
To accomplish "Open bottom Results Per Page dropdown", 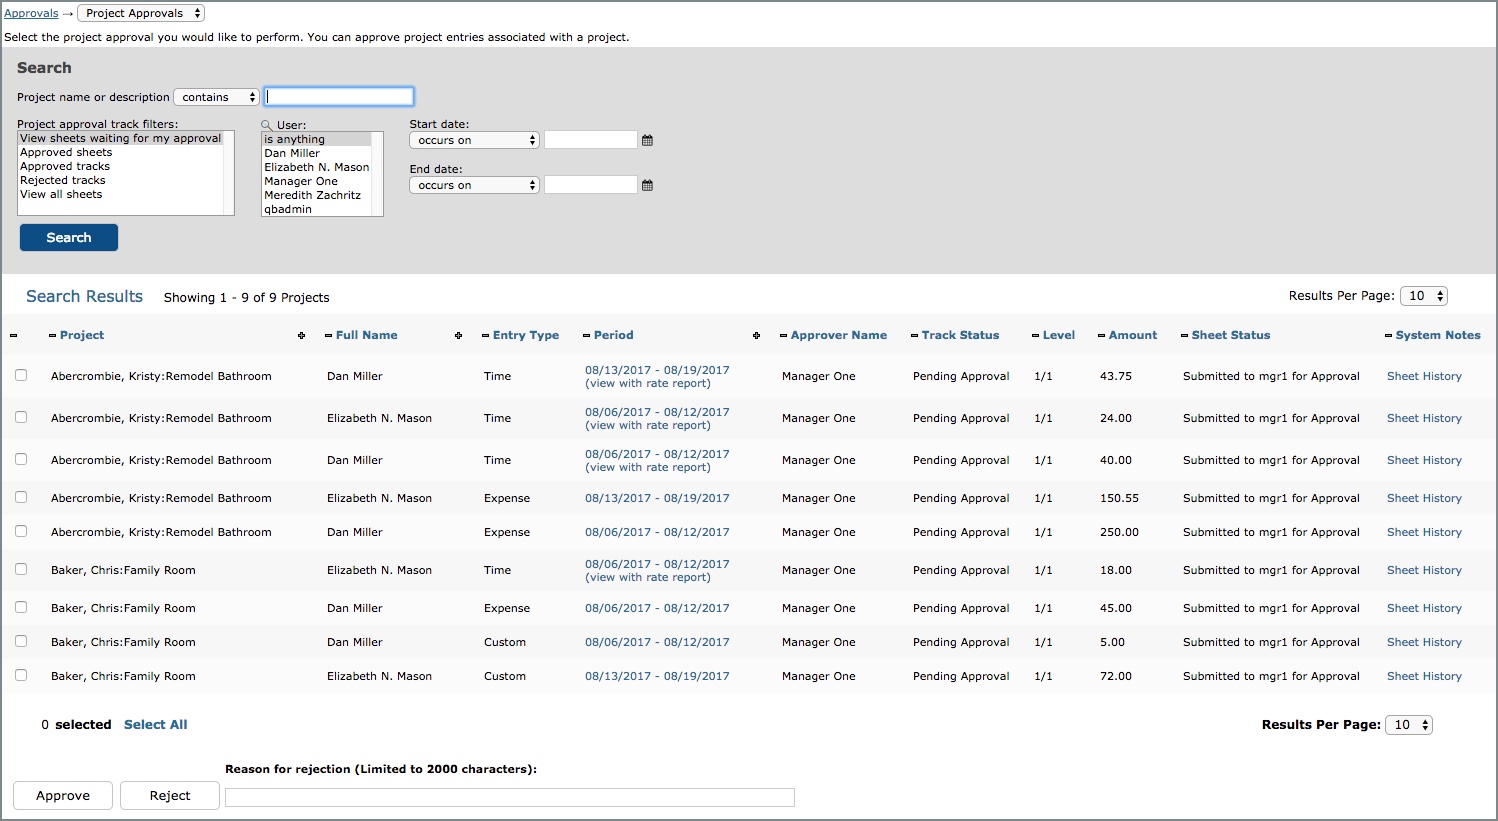I will pyautogui.click(x=1409, y=725).
